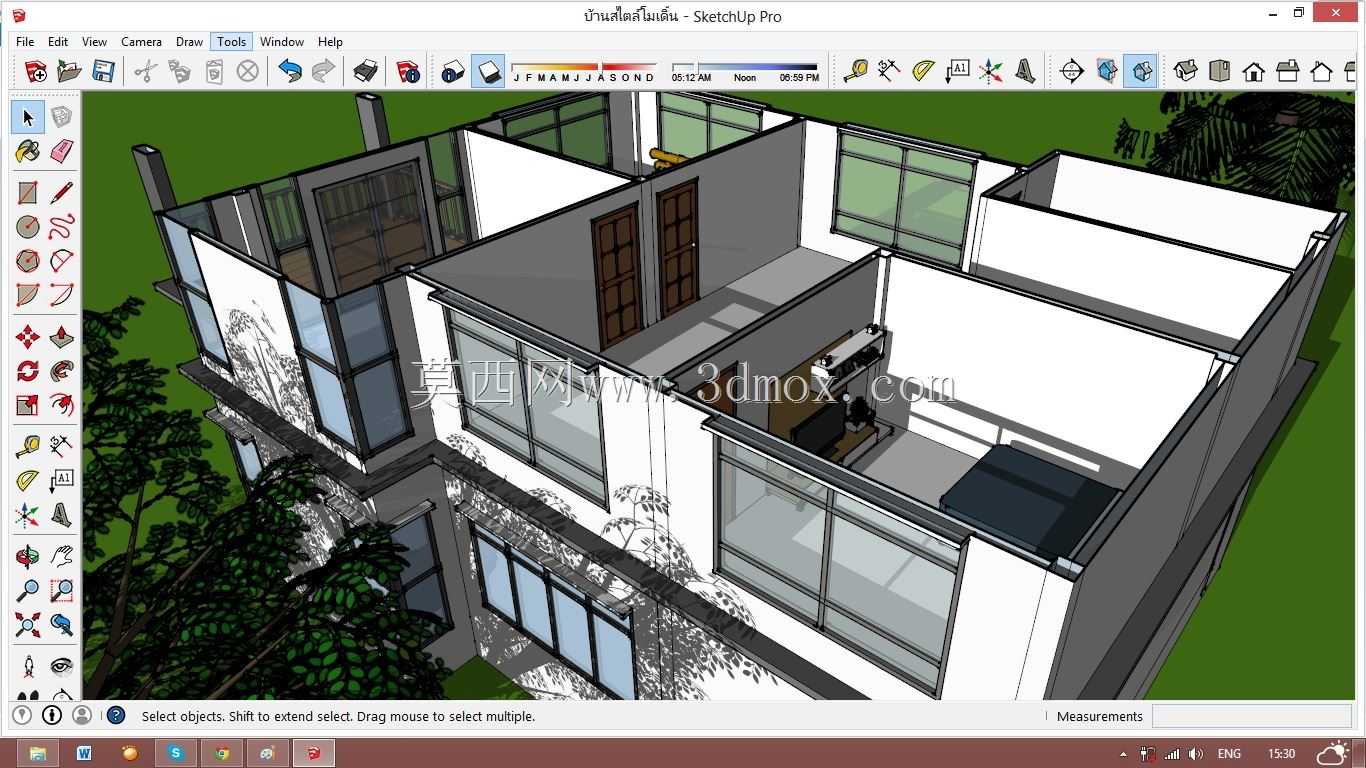Image resolution: width=1366 pixels, height=768 pixels.
Task: Activate the Paint Bucket tool
Action: pyautogui.click(x=28, y=152)
